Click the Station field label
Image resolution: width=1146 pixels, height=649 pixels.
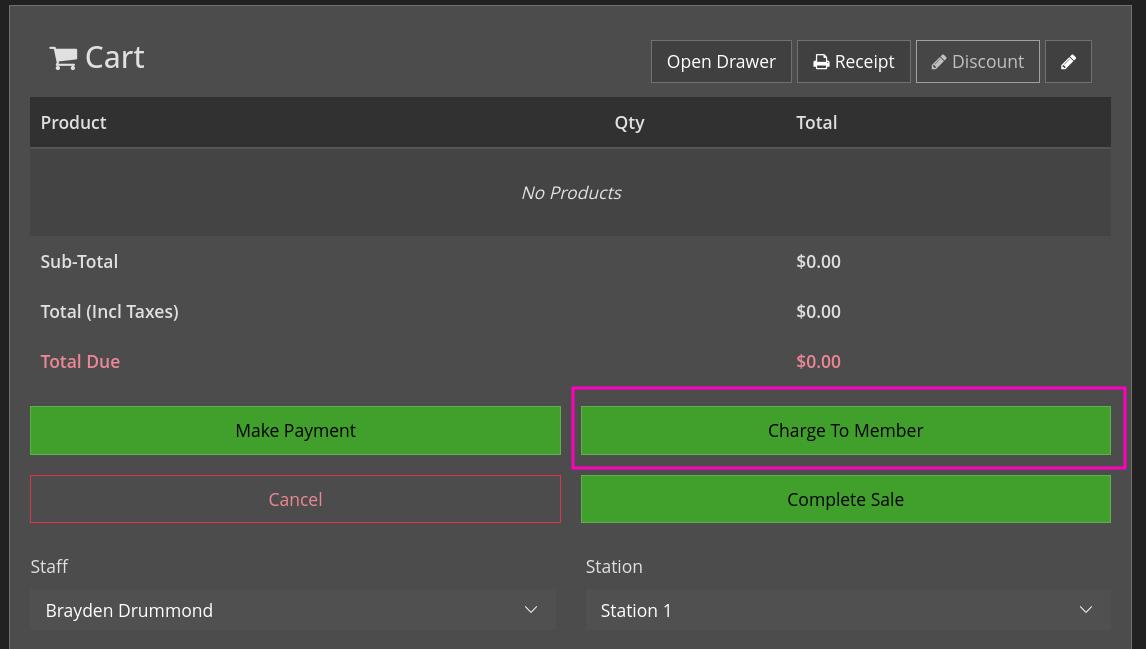tap(613, 567)
